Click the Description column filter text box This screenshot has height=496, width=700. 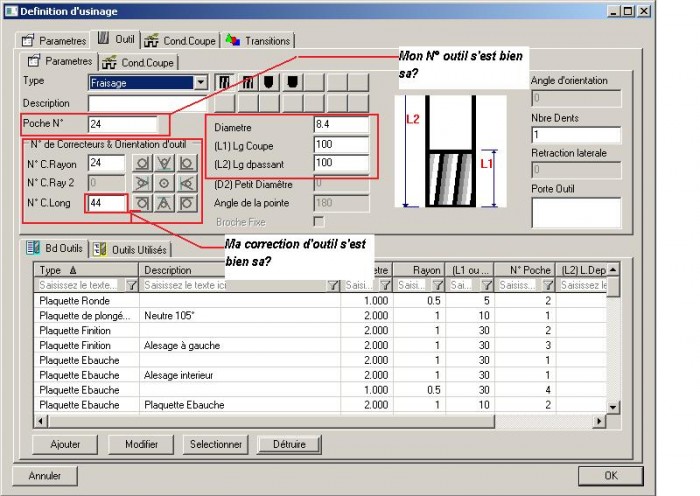234,285
